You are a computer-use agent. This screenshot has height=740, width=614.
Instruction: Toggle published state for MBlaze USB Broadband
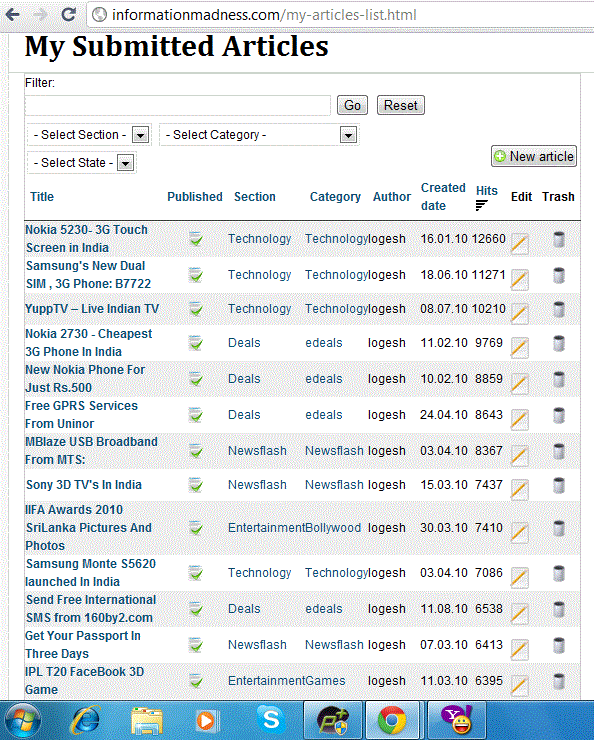click(x=196, y=451)
